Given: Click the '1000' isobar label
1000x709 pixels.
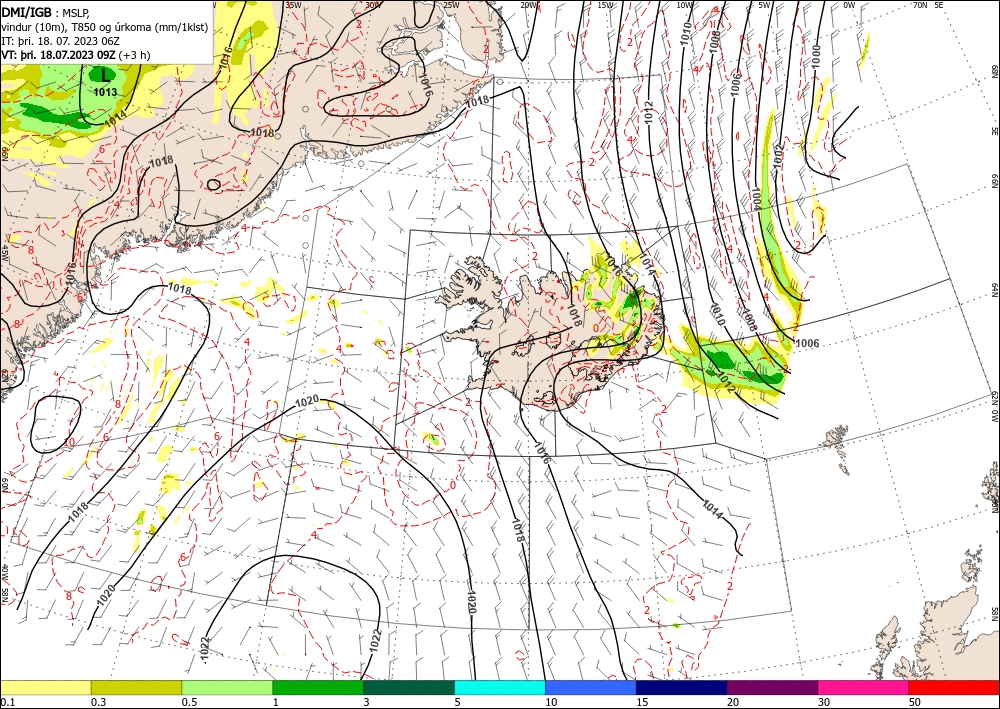Looking at the screenshot, I should point(816,57).
